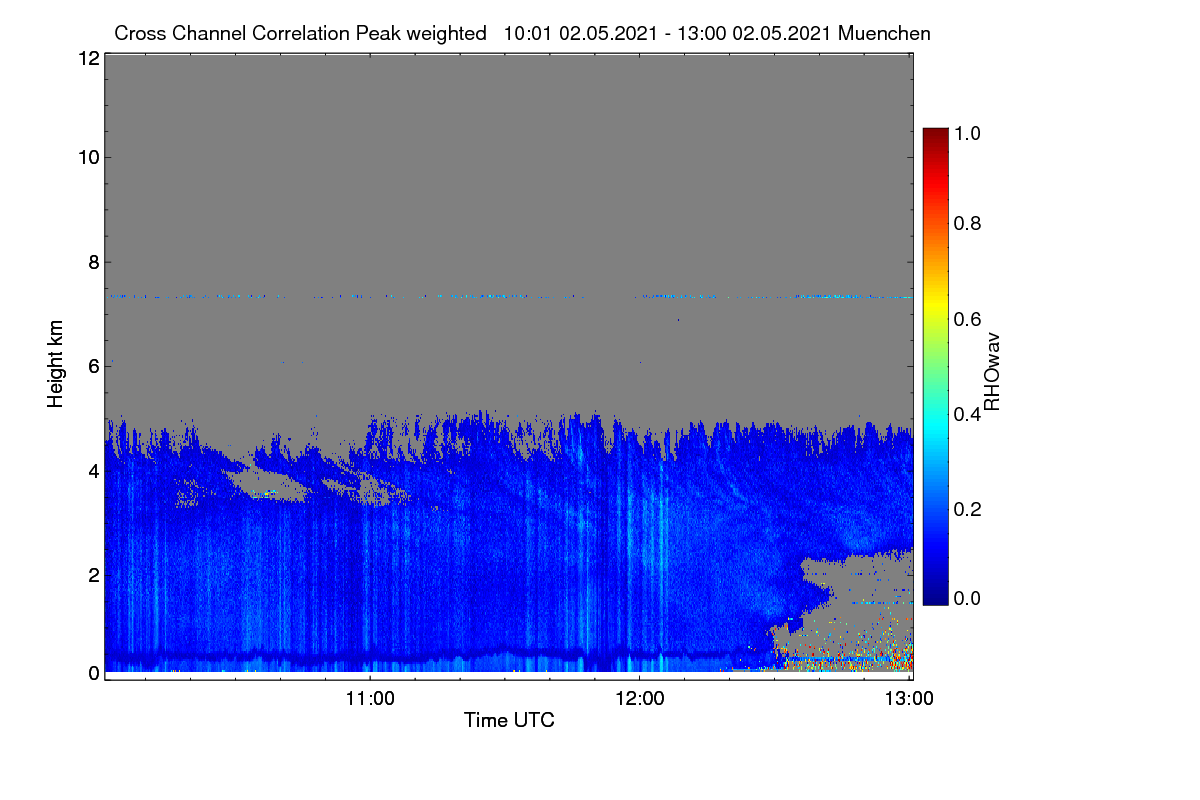Click the dark blue bottom of the colorbar
Image resolution: width=1200 pixels, height=800 pixels.
click(x=934, y=595)
